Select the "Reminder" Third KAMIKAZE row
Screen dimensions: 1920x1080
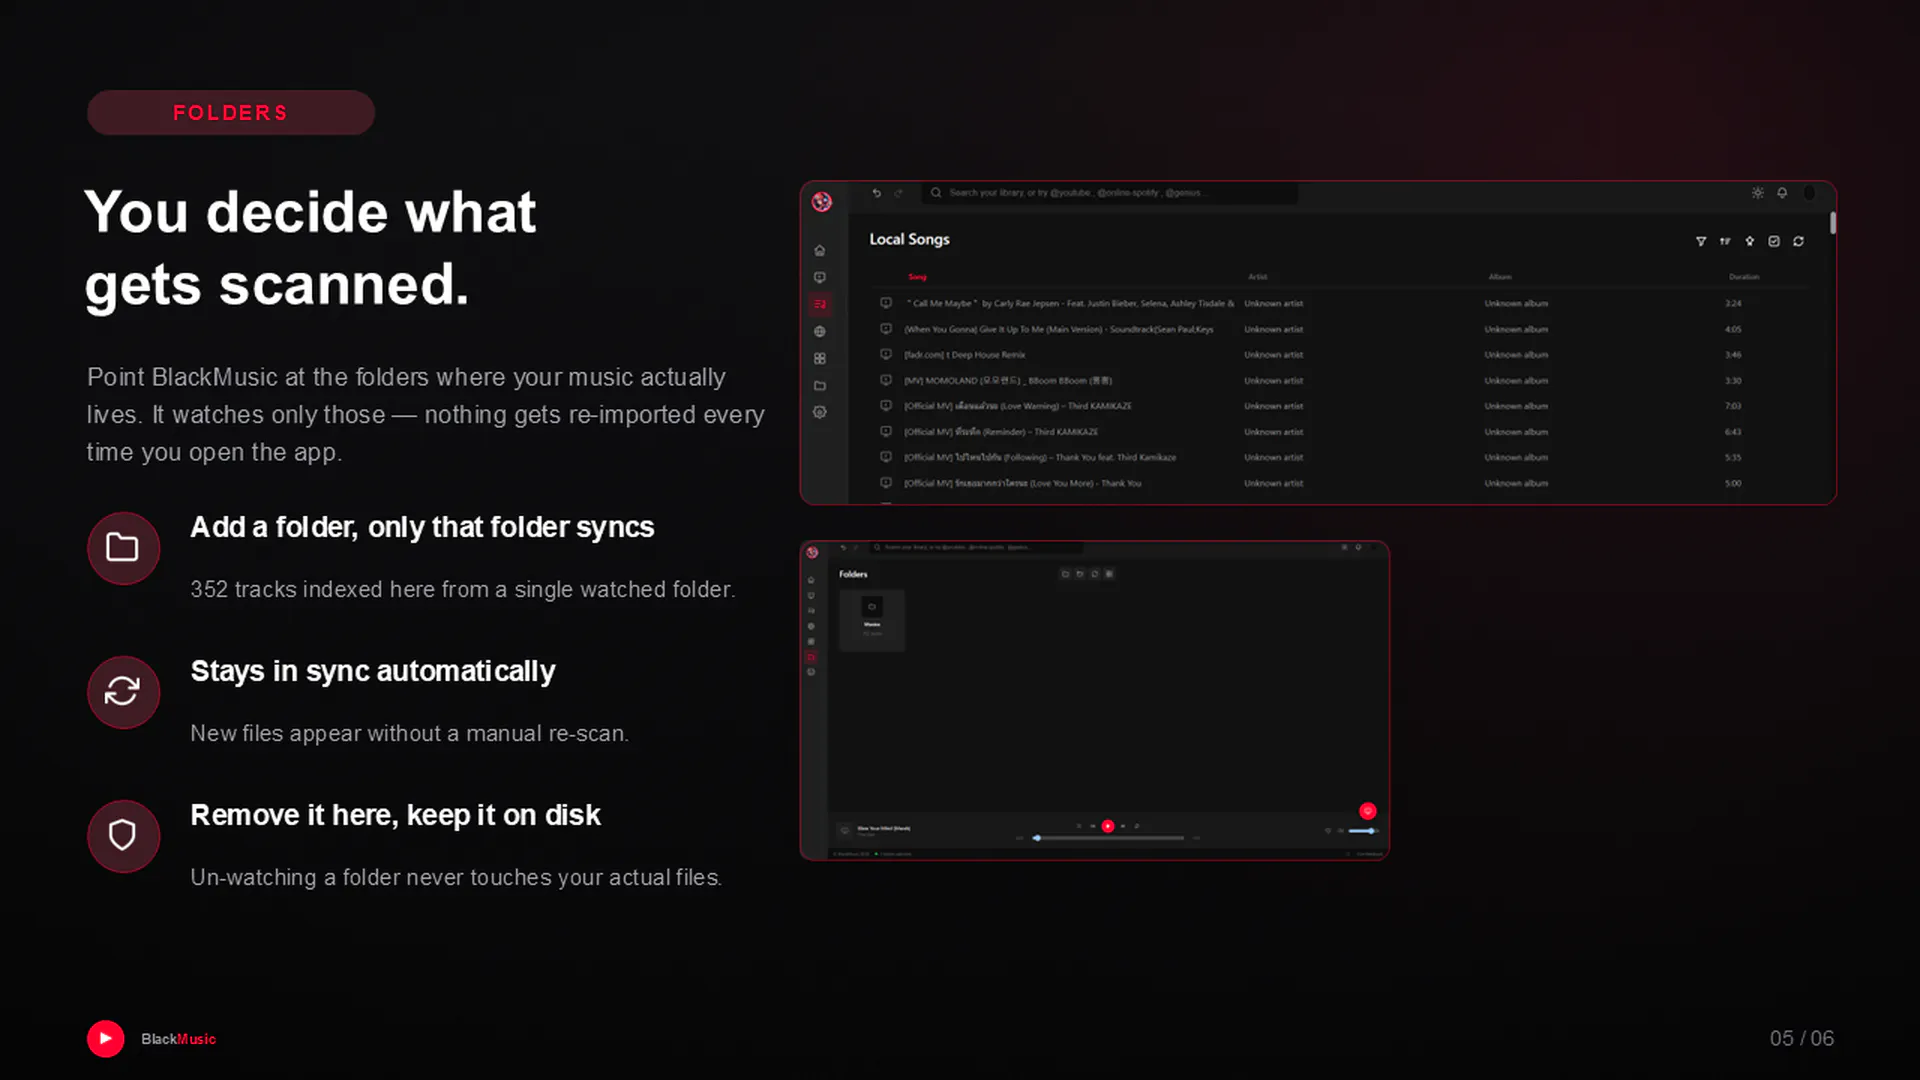click(x=1340, y=432)
